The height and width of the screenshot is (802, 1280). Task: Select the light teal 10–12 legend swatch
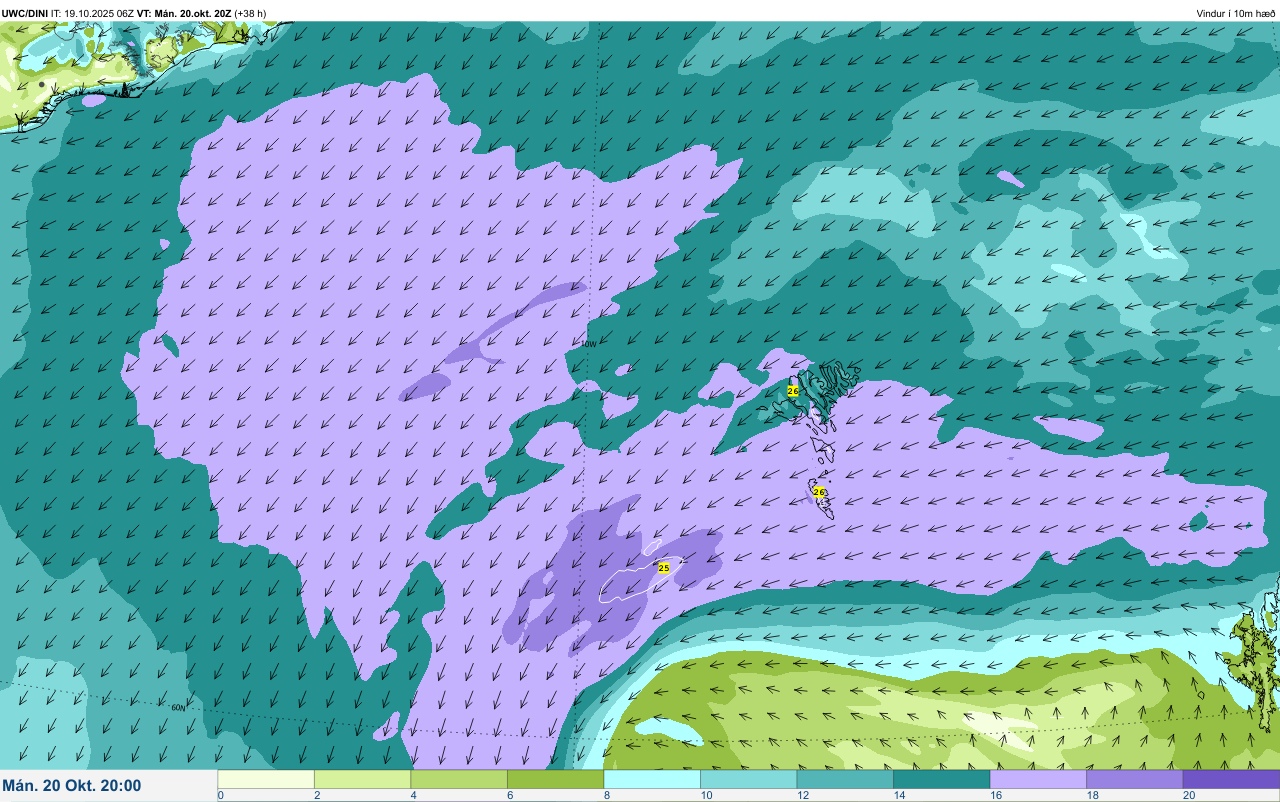click(748, 779)
